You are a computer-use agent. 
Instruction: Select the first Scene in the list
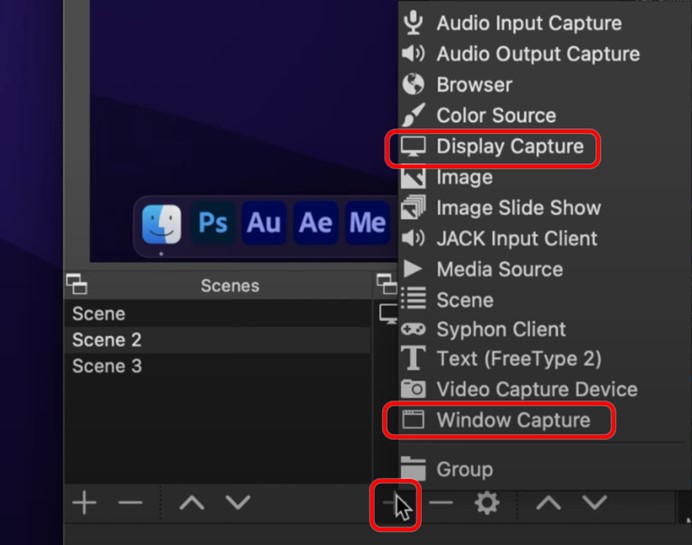tap(98, 313)
